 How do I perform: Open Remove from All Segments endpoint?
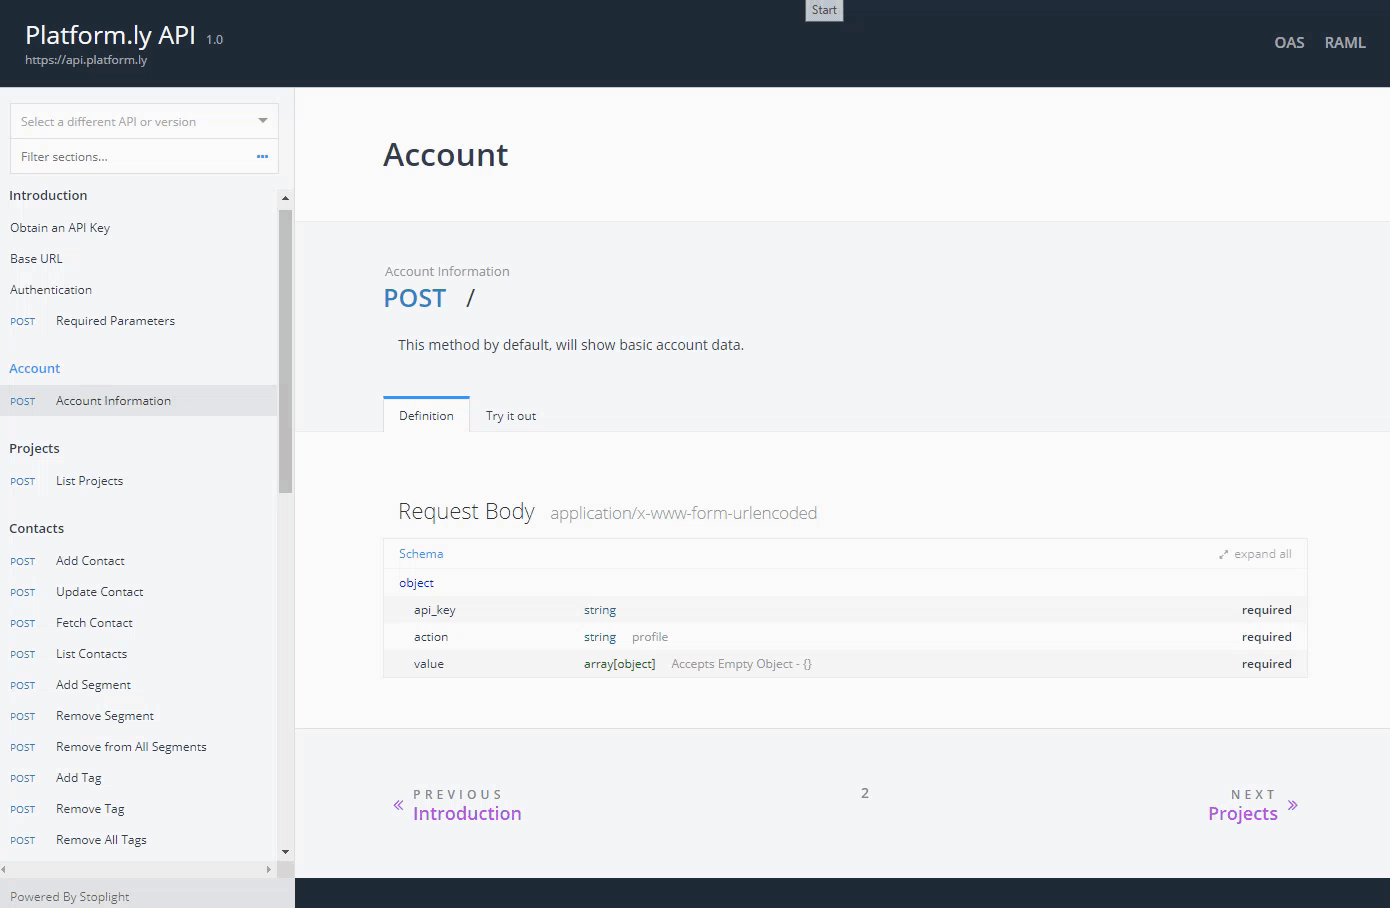pos(131,746)
